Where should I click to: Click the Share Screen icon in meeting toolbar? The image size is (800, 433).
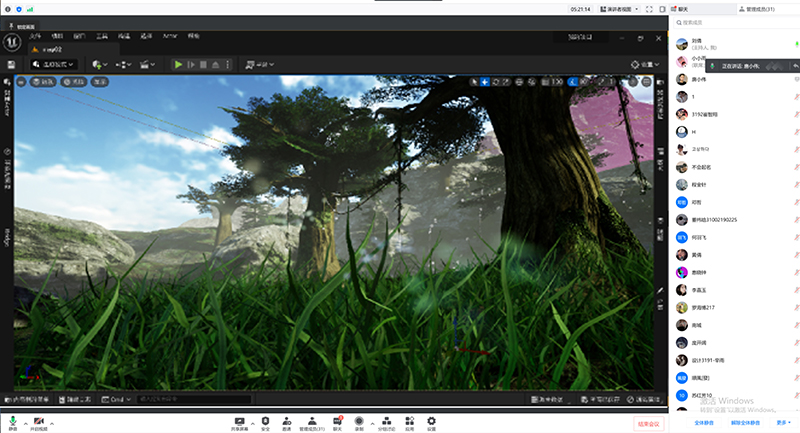(239, 421)
